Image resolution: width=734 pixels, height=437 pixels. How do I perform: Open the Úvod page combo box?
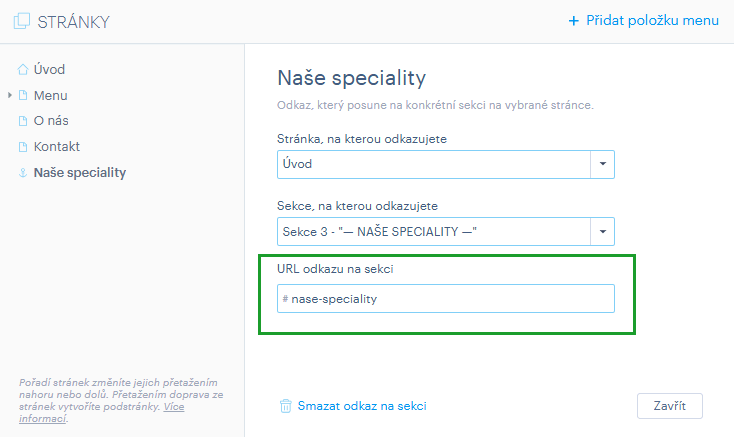[446, 164]
